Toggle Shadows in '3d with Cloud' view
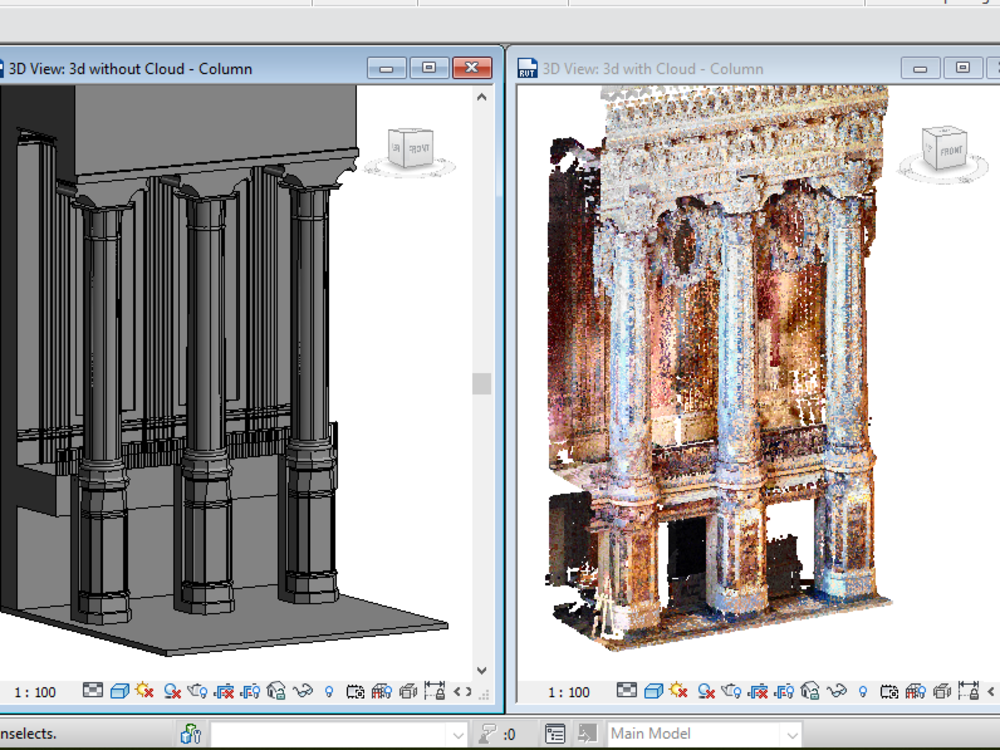Image resolution: width=1000 pixels, height=750 pixels. click(x=706, y=691)
